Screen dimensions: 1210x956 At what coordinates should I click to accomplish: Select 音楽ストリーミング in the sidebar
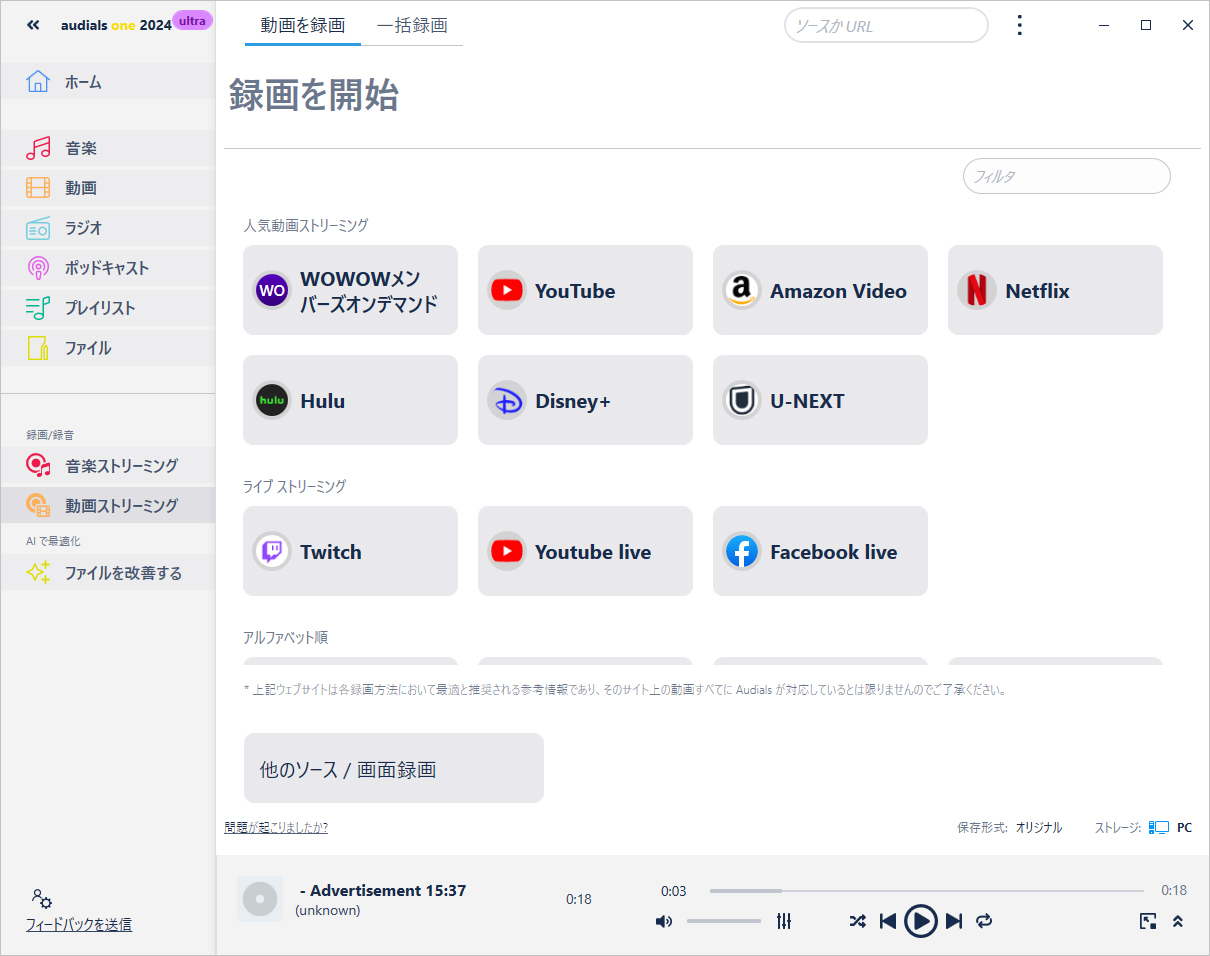tap(107, 465)
